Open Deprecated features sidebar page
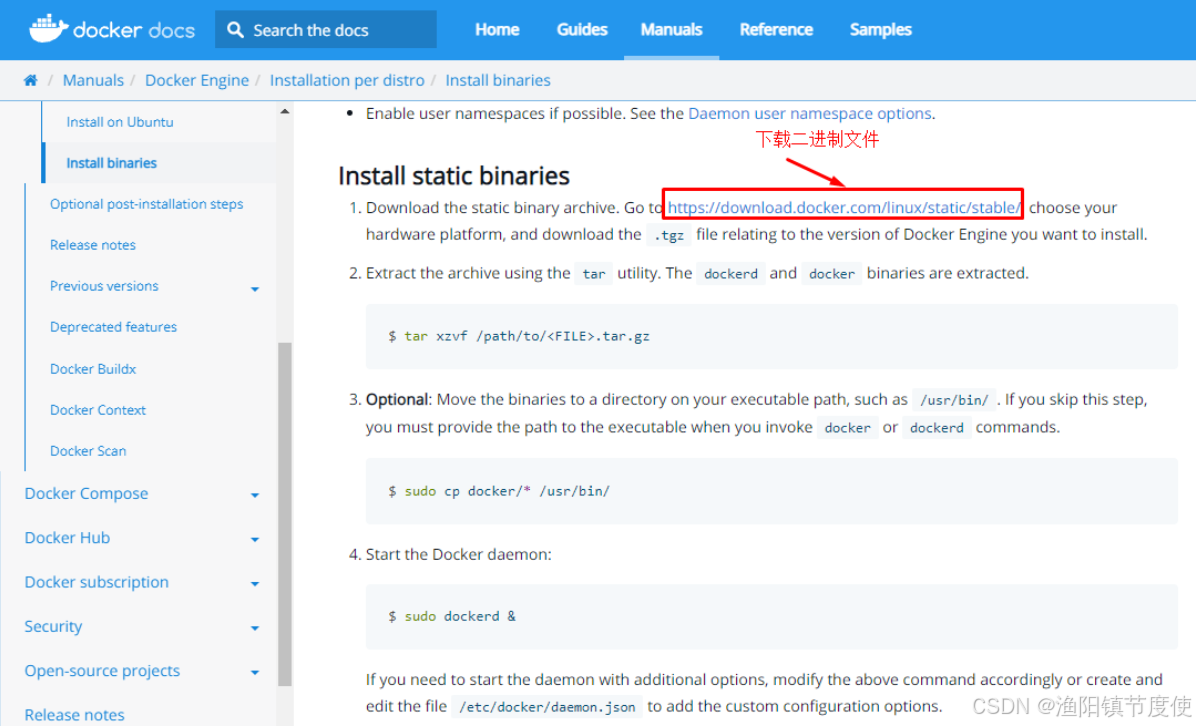This screenshot has width=1196, height=726. tap(114, 327)
